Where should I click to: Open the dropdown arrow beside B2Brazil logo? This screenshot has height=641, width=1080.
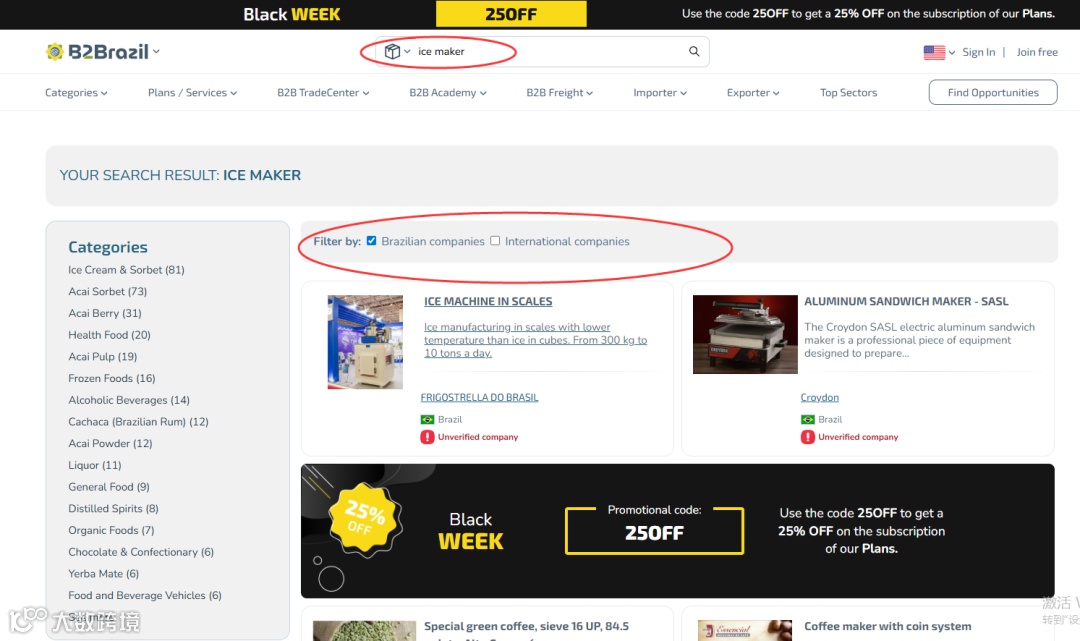(x=156, y=52)
